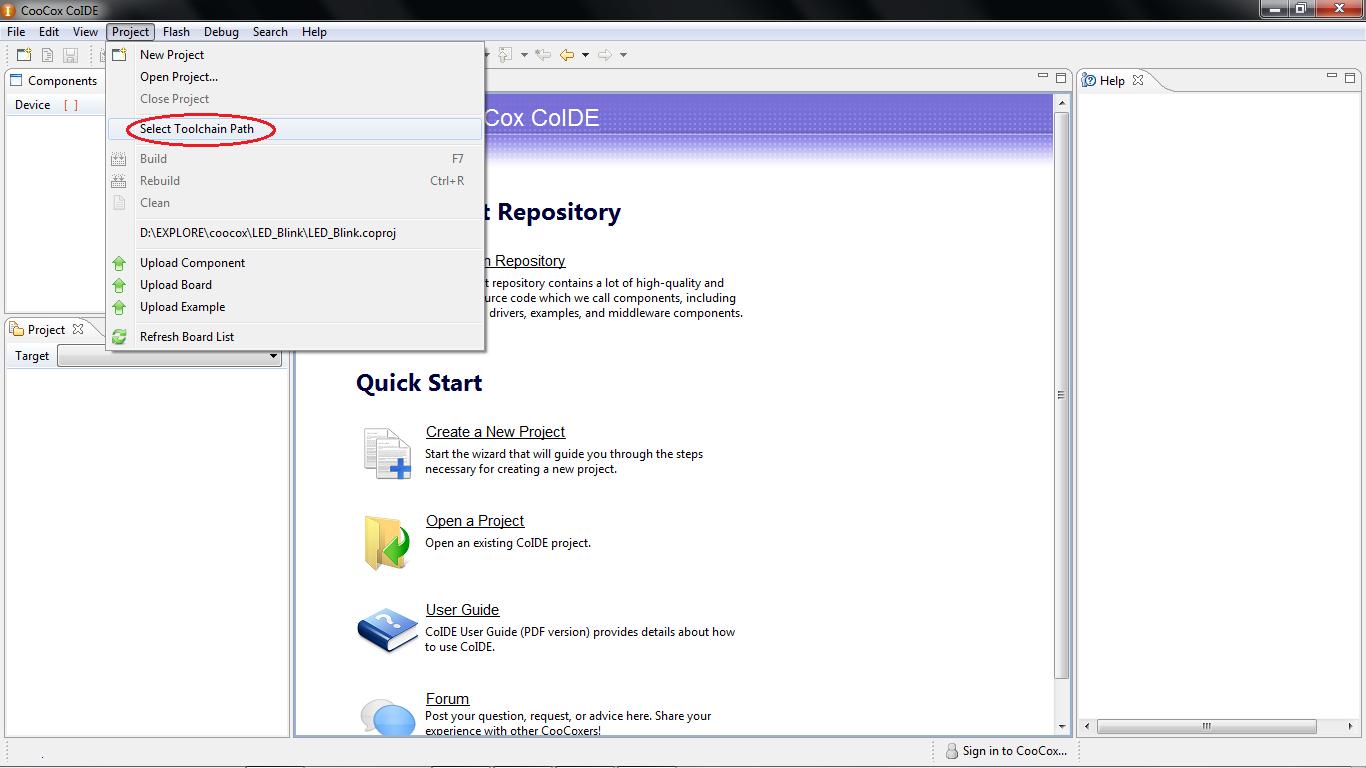
Task: Open the Forward history dropdown arrow
Action: pos(623,55)
